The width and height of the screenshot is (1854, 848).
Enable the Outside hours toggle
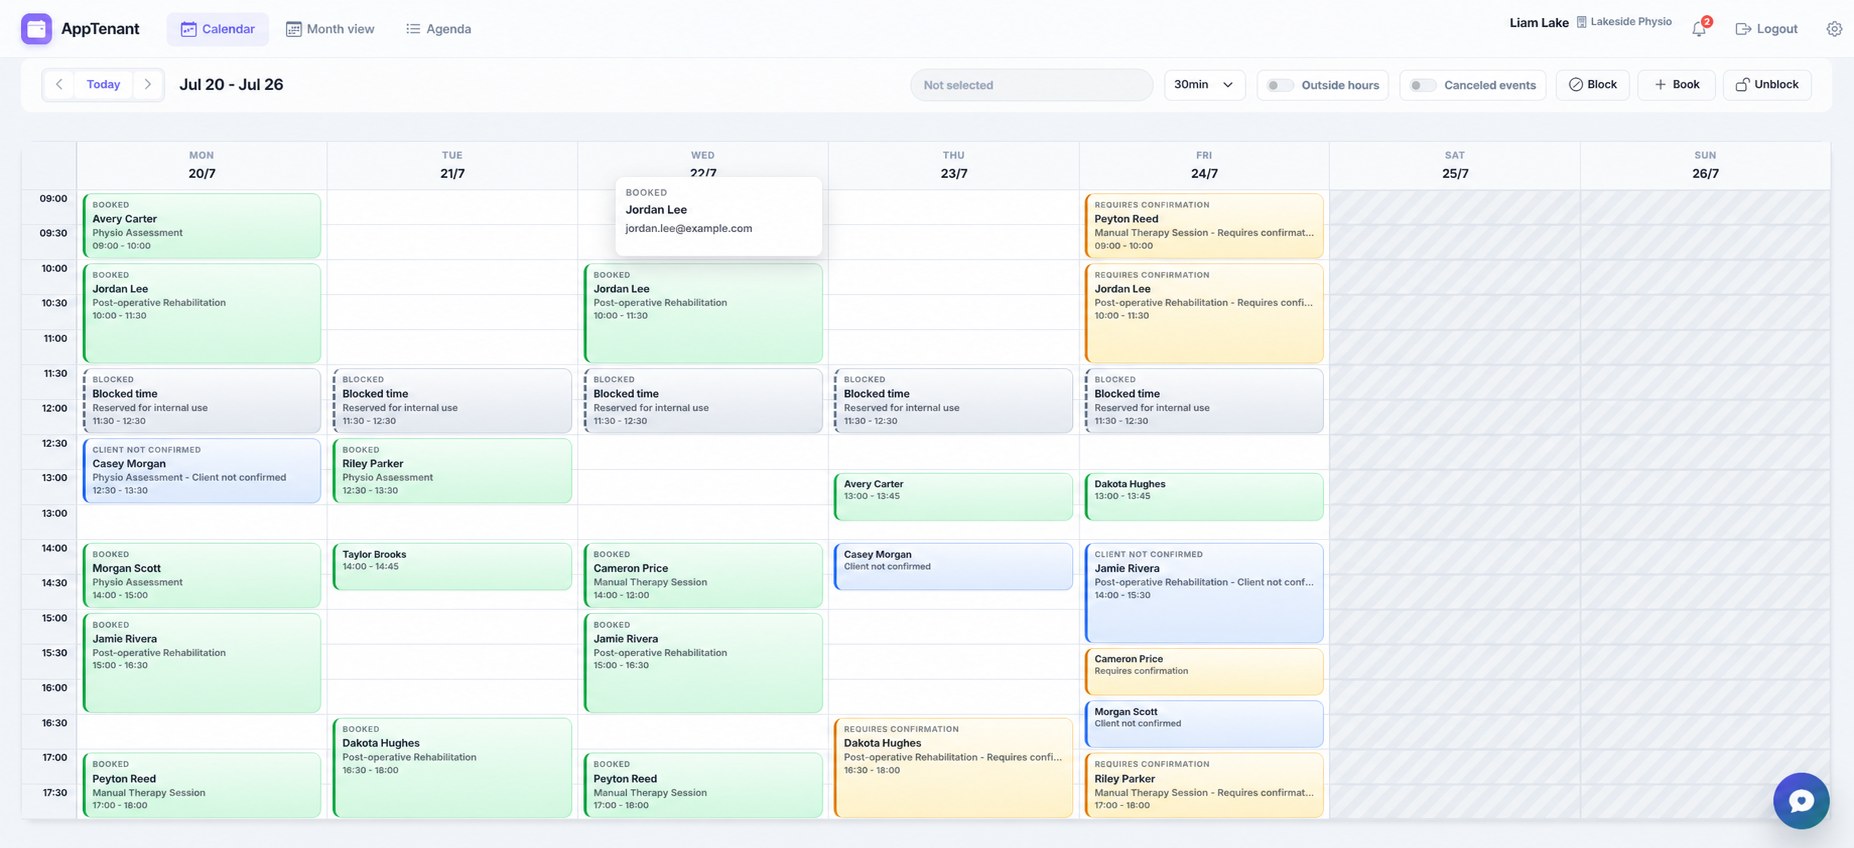point(1280,85)
